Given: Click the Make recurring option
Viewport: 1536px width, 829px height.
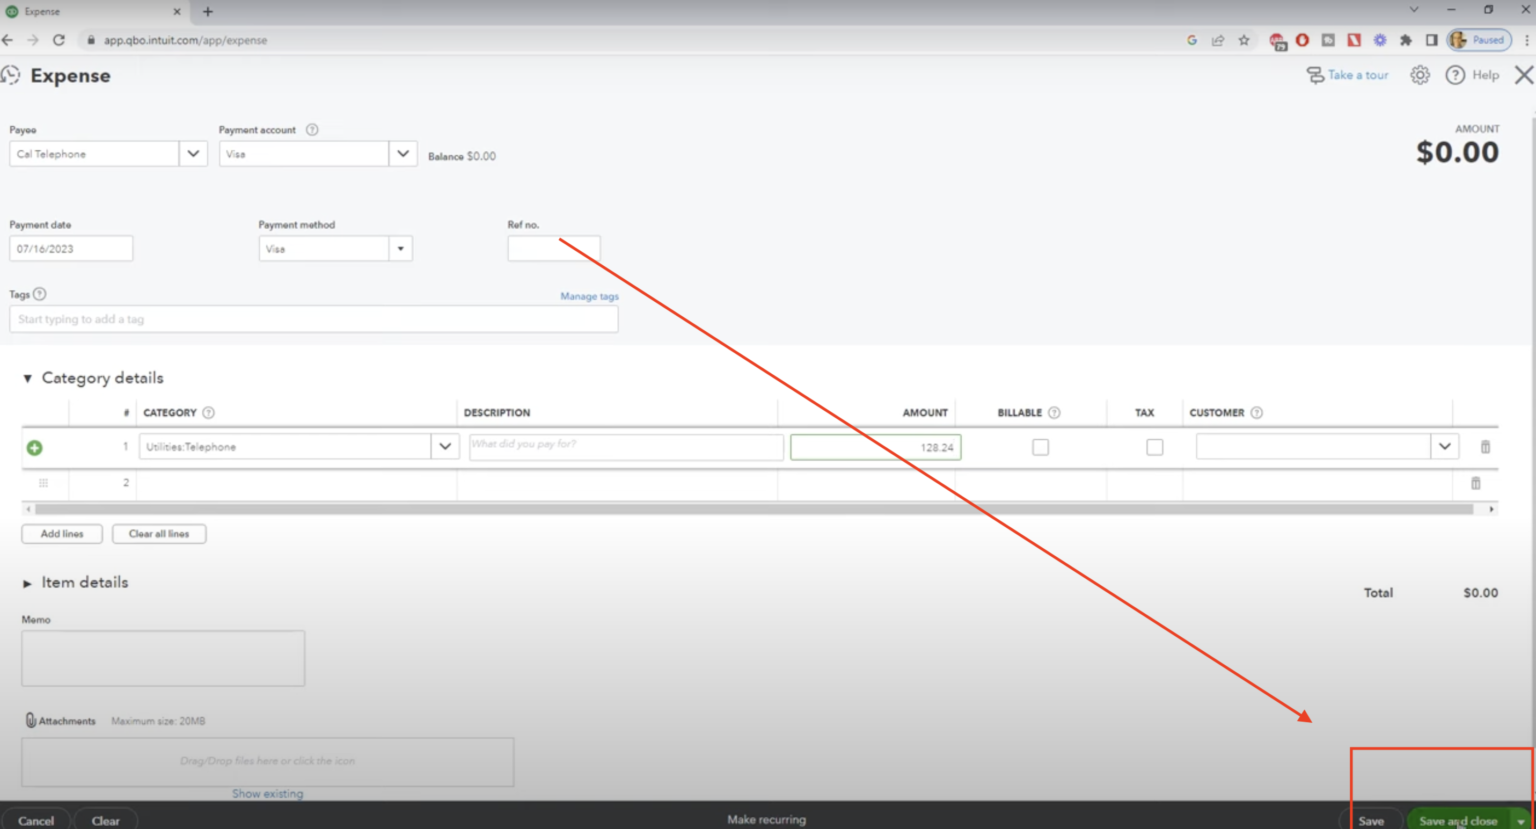Looking at the screenshot, I should click(x=766, y=819).
